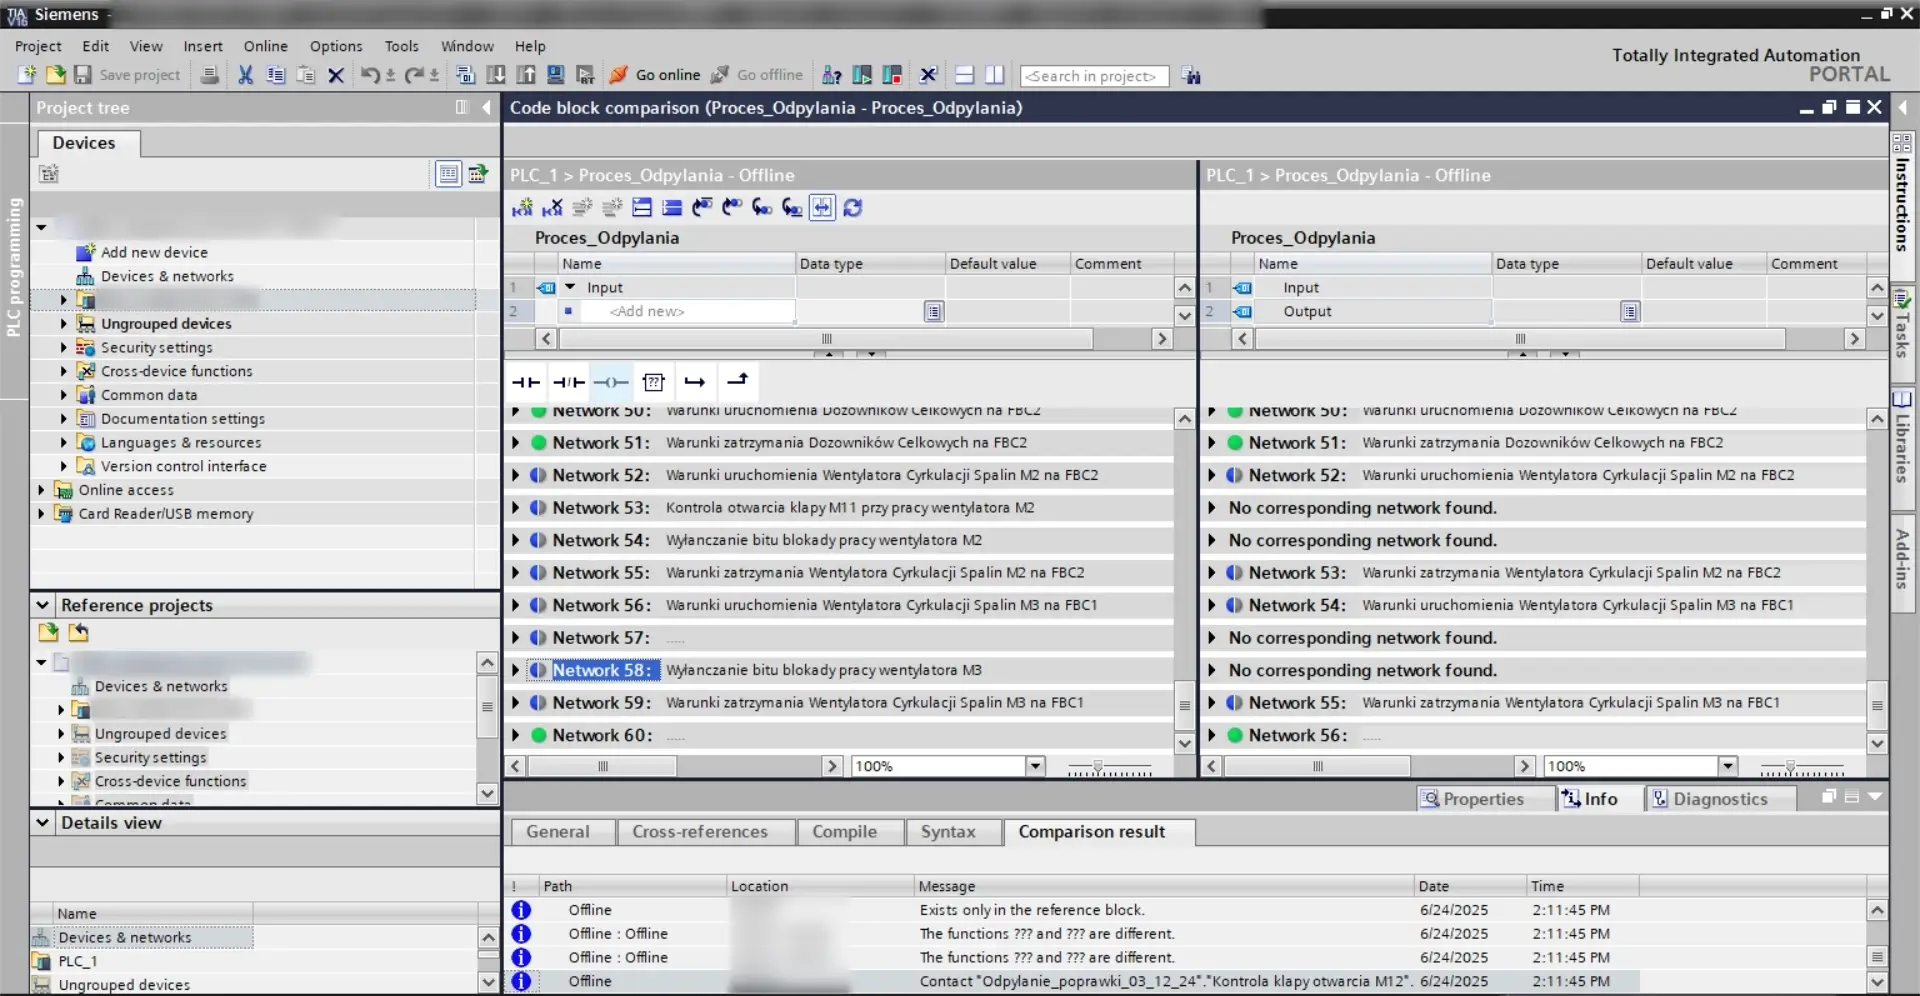Expand the Online access tree node
The width and height of the screenshot is (1920, 996).
(40, 490)
